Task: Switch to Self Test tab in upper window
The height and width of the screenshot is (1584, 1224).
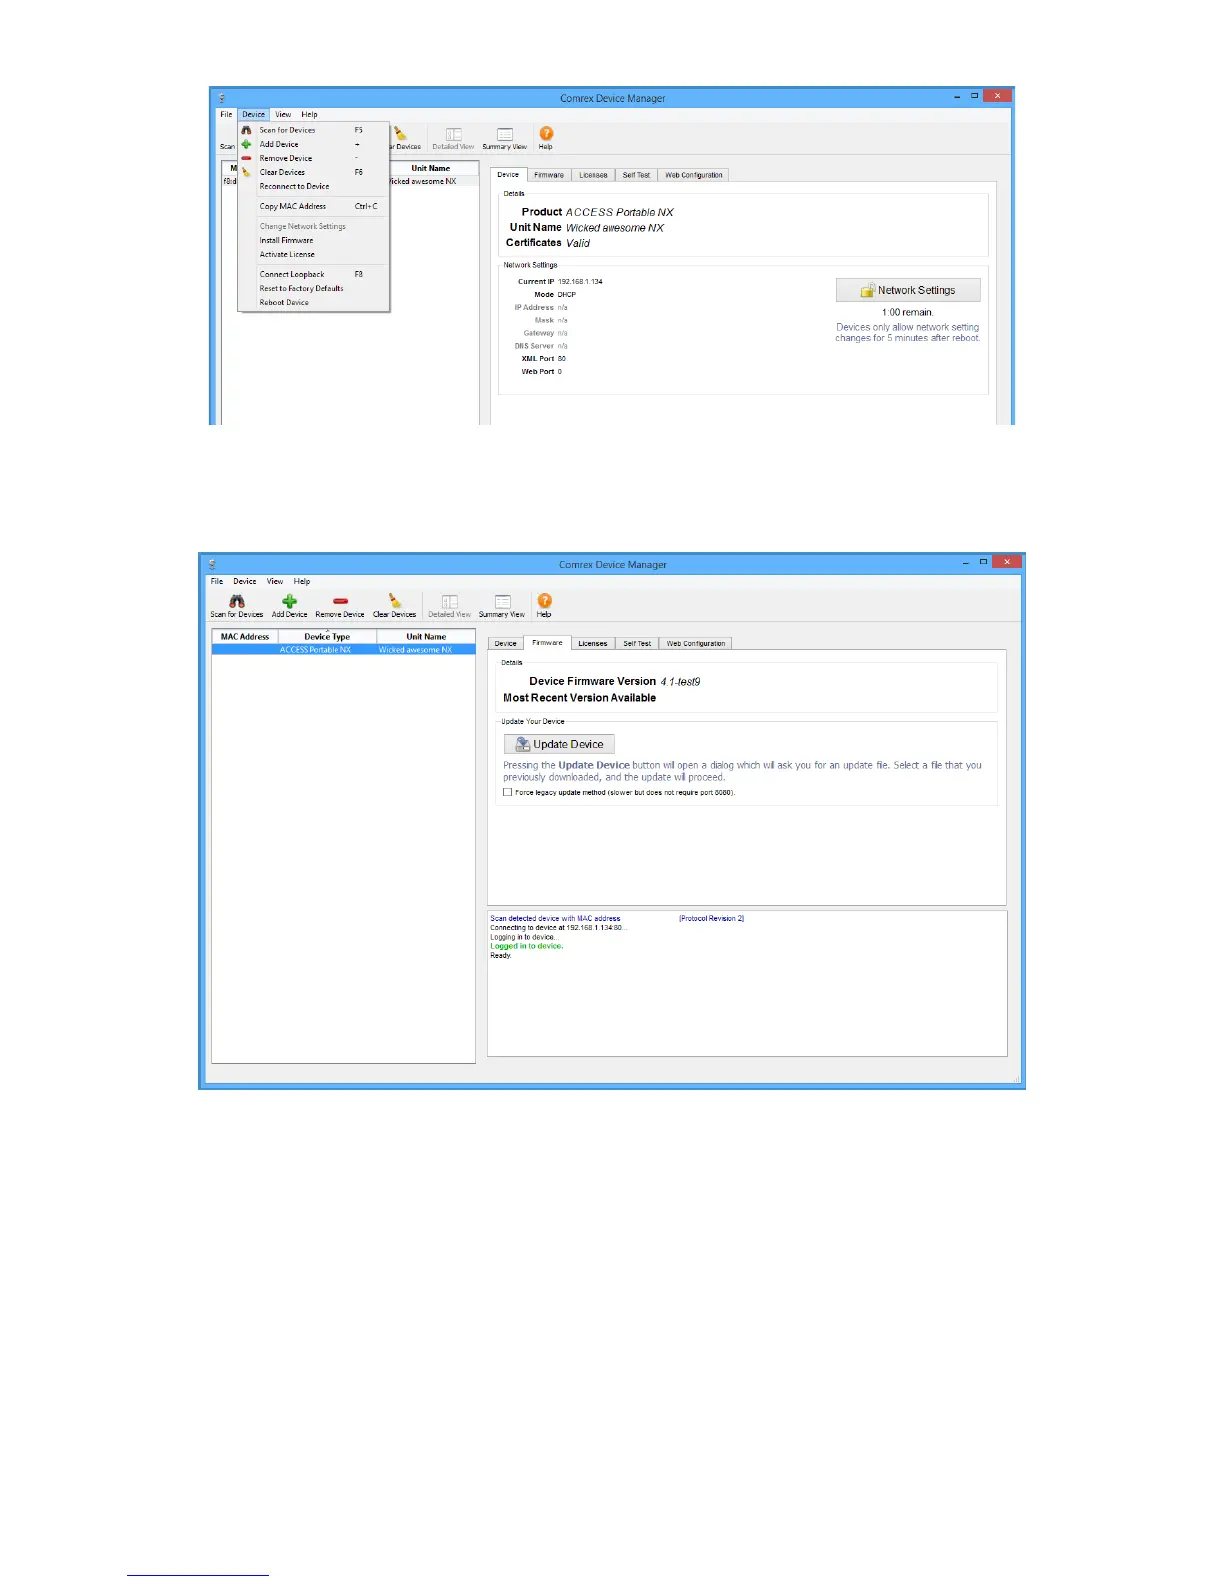Action: (636, 175)
